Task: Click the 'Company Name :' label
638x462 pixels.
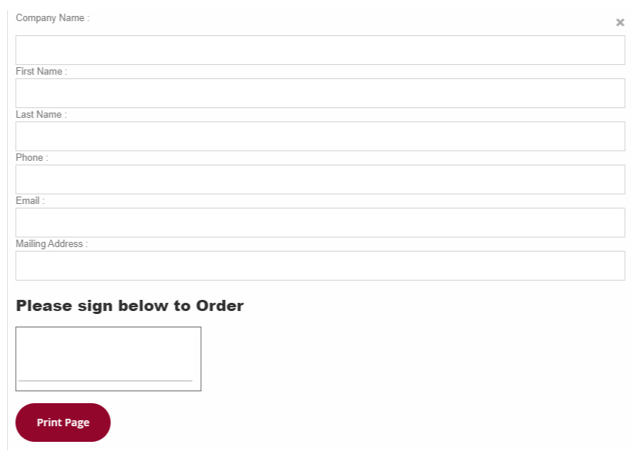Action: point(52,18)
